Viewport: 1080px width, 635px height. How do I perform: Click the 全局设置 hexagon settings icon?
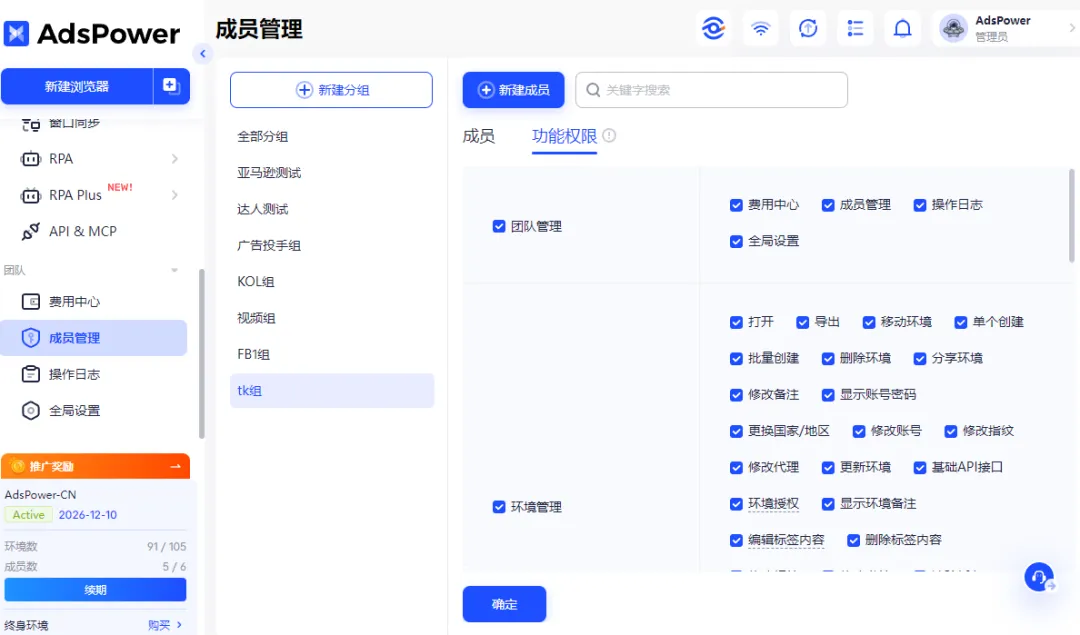pyautogui.click(x=31, y=410)
